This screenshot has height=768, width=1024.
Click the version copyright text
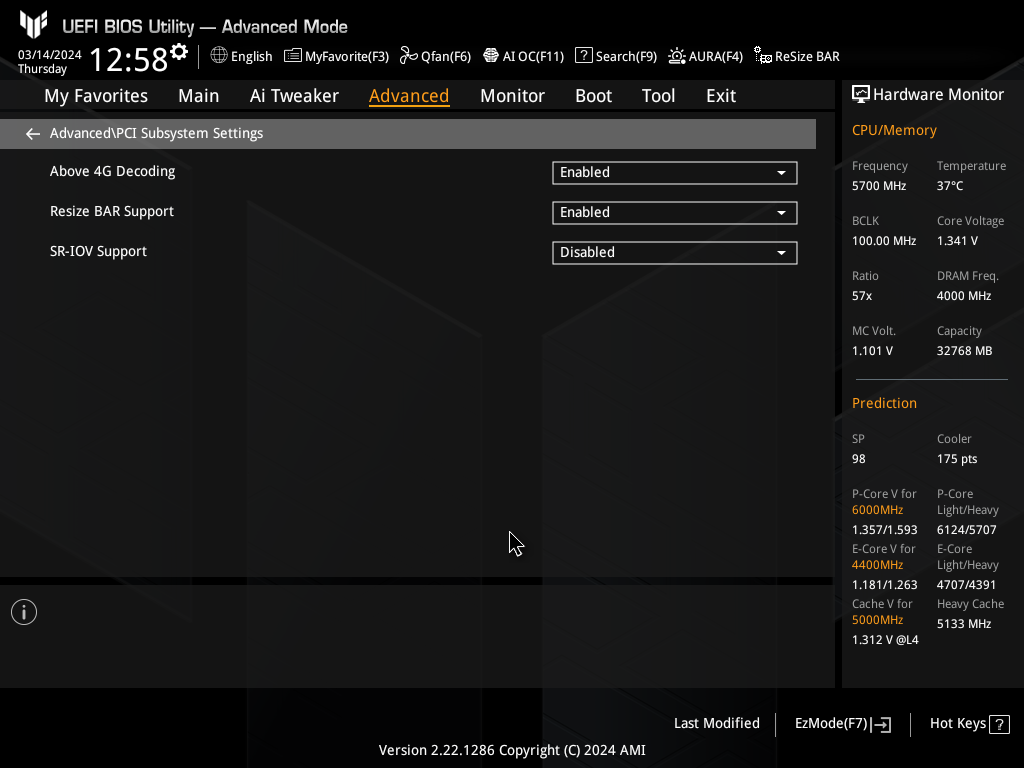coord(512,750)
